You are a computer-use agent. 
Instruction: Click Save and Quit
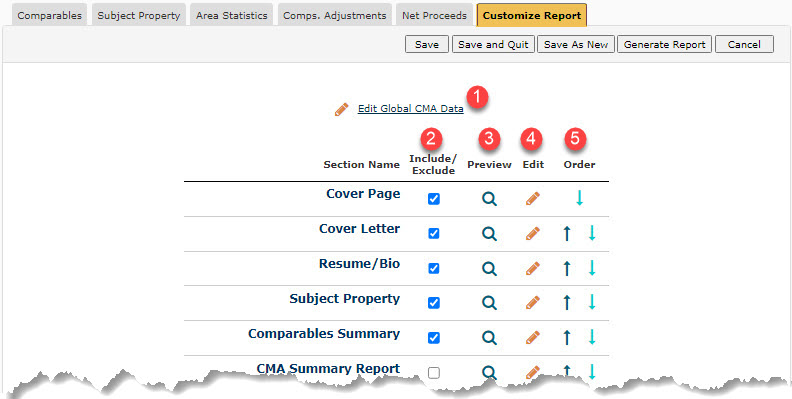[x=493, y=44]
